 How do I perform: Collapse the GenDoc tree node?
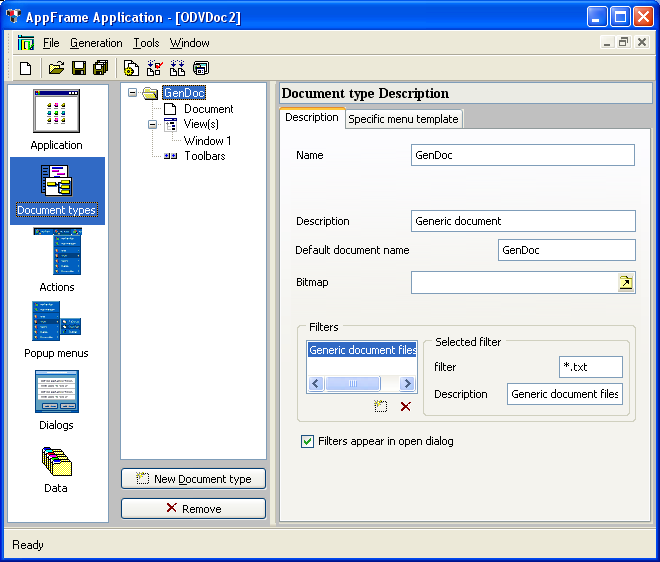133,93
